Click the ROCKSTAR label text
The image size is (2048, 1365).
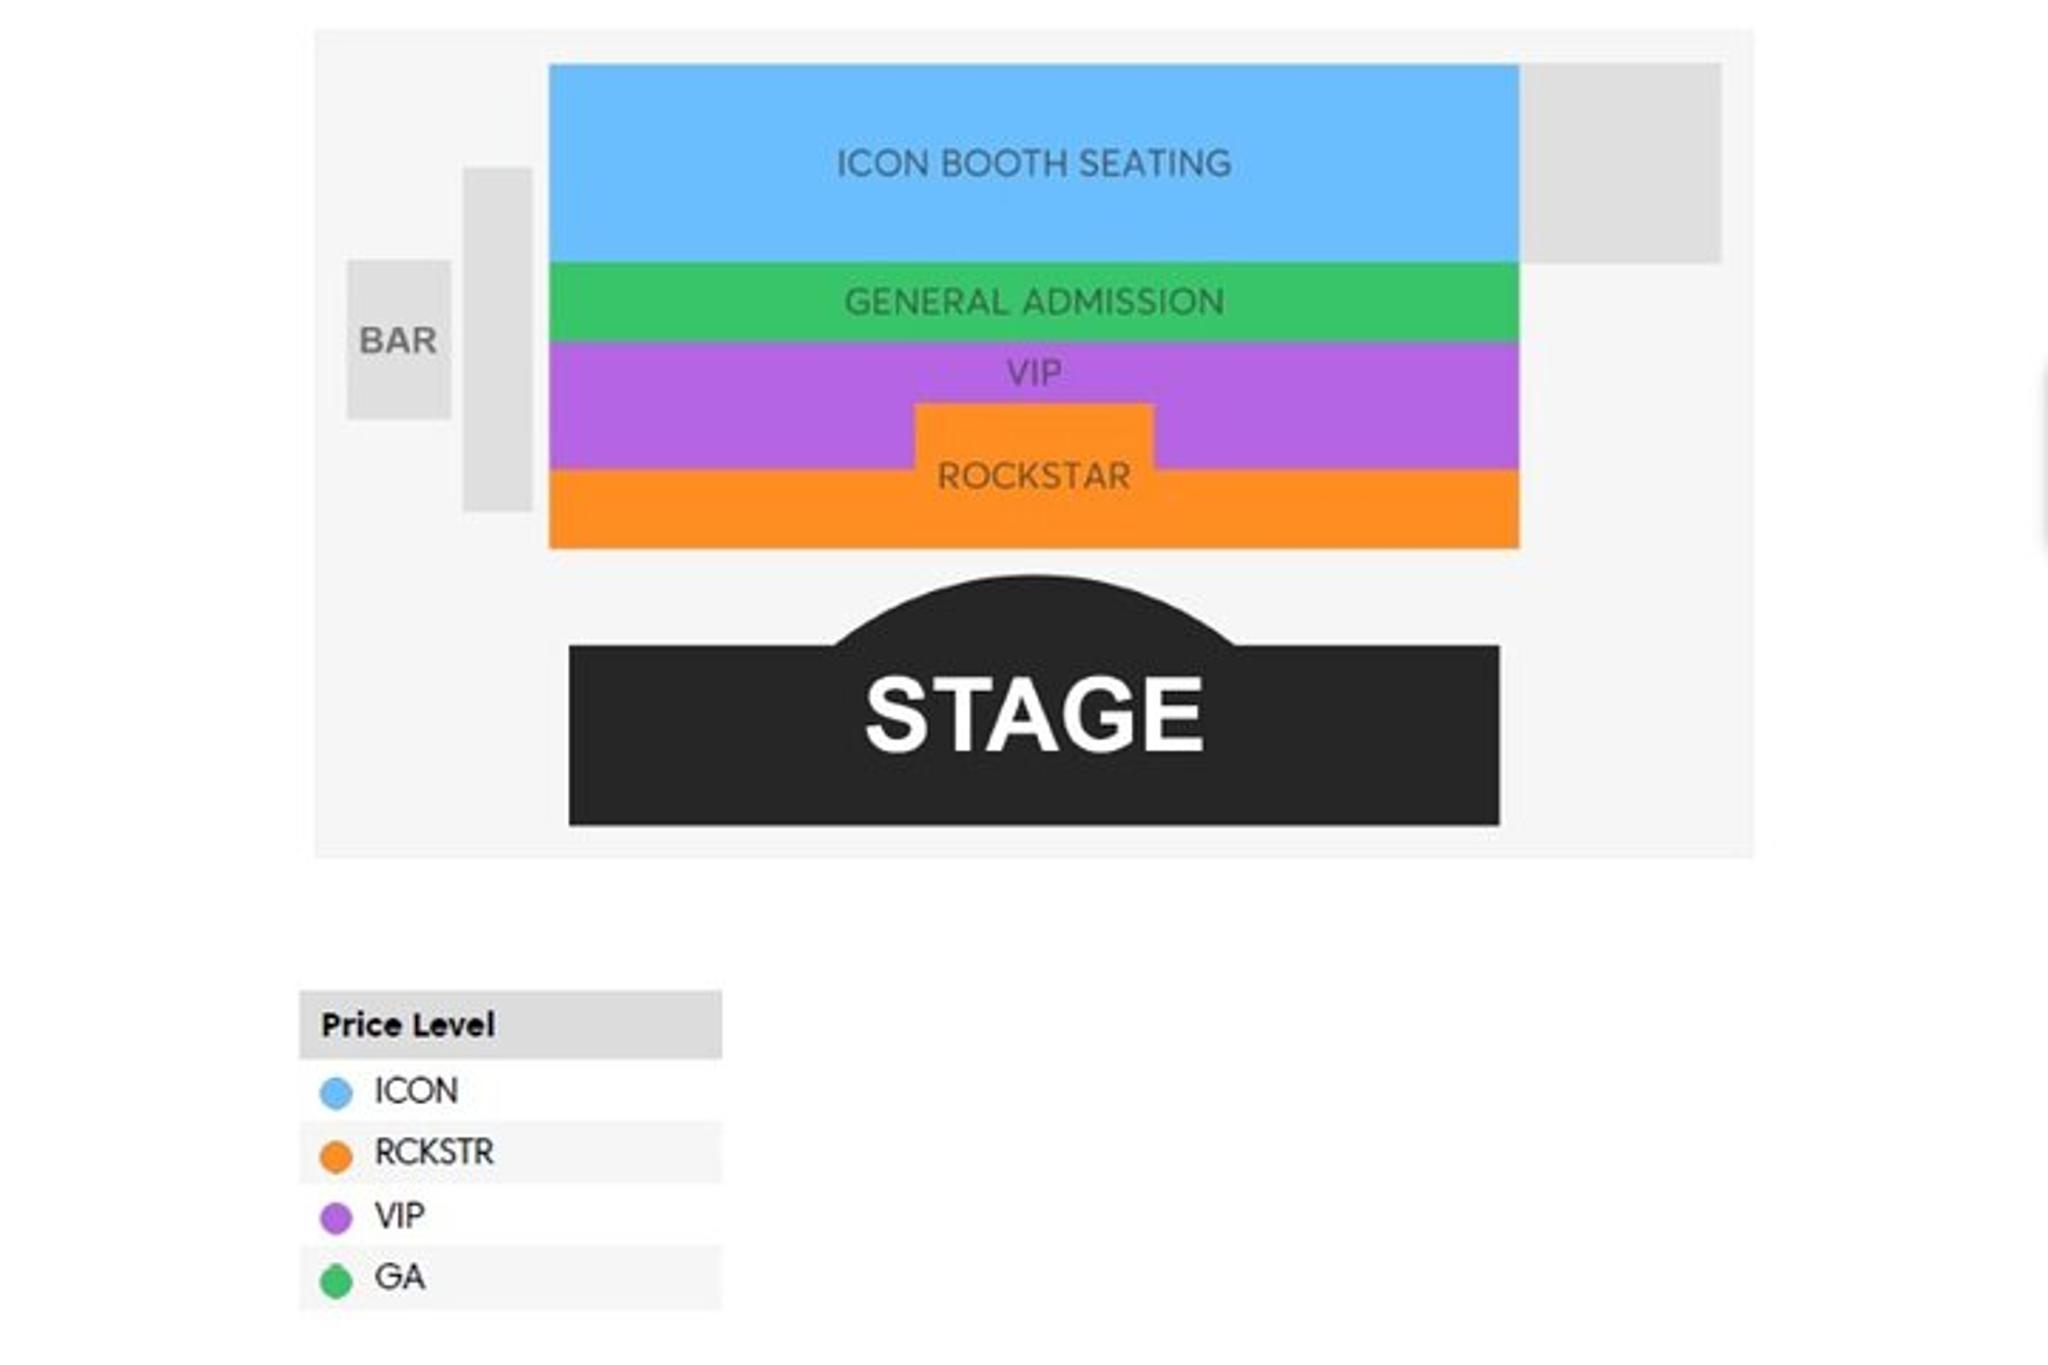[x=1033, y=476]
